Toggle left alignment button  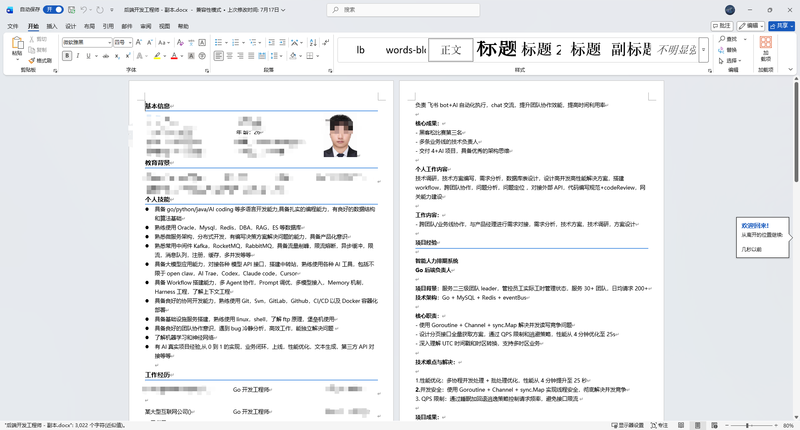pos(218,56)
